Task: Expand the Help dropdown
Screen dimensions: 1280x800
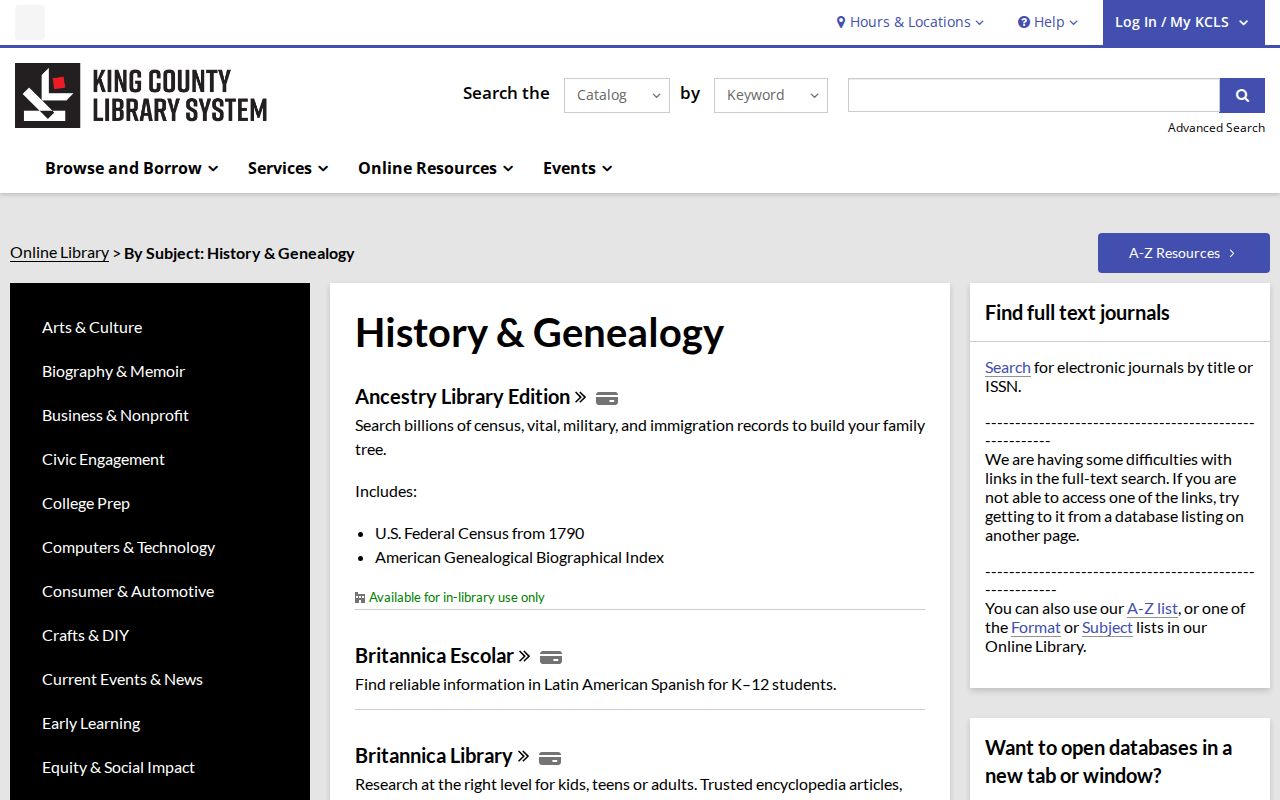Action: coord(1048,22)
